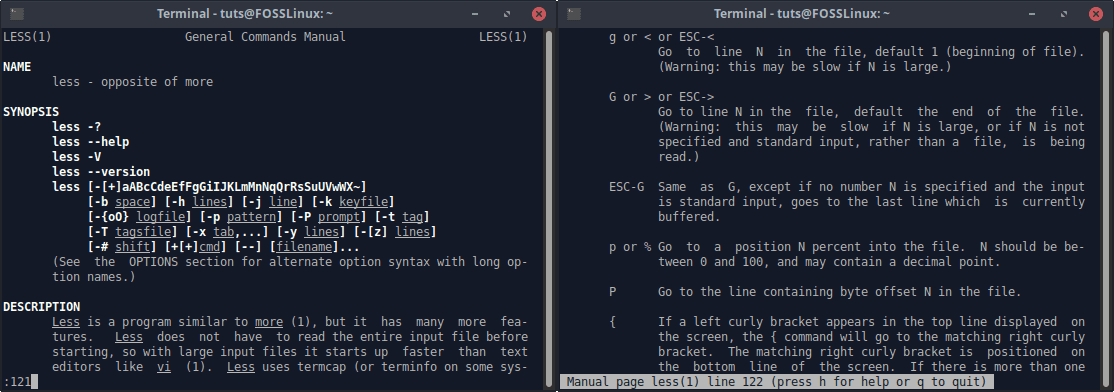Click 'Go to the line containing byte offset' line

click(x=840, y=292)
